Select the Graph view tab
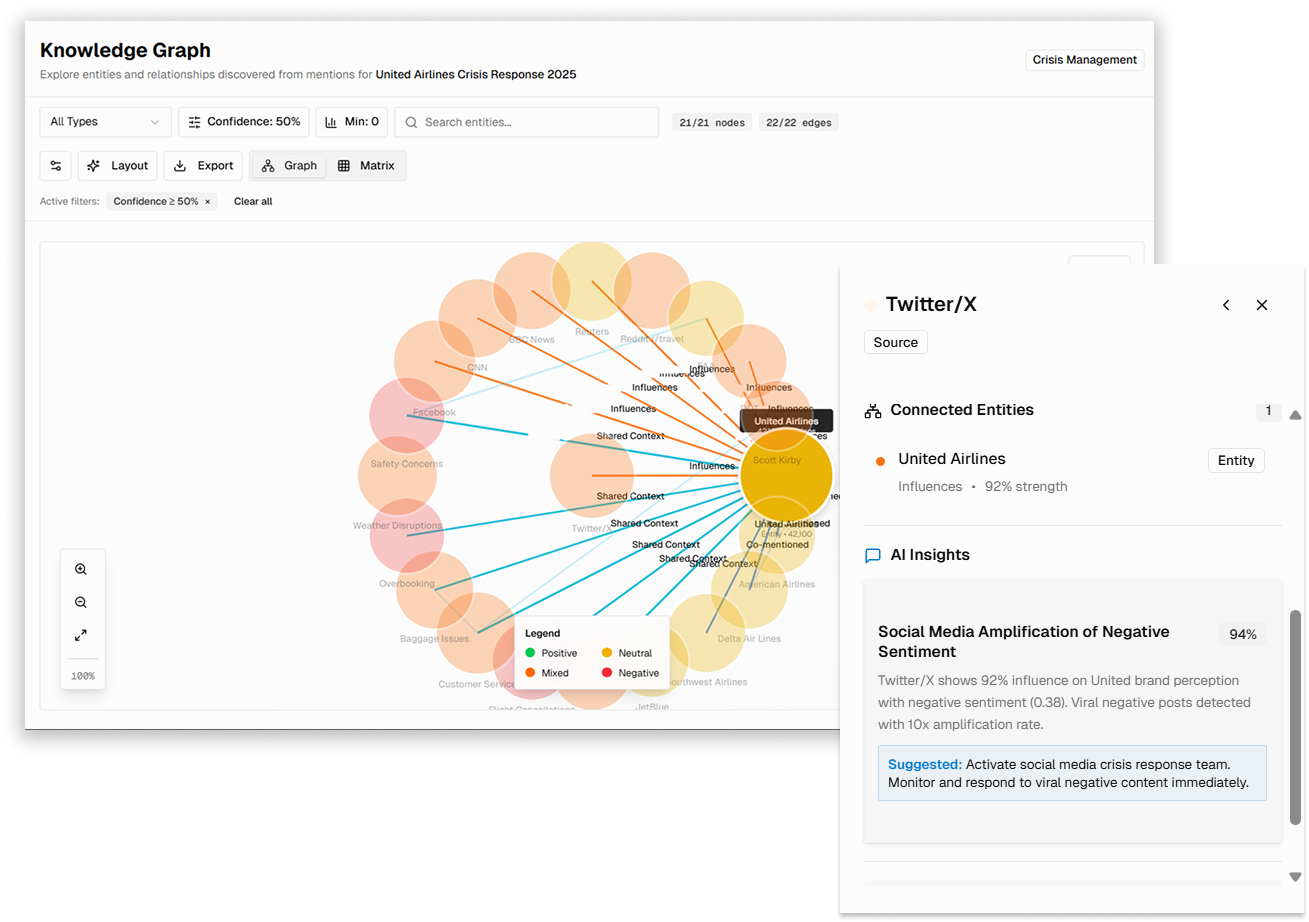This screenshot has width=1309, height=922. point(288,165)
